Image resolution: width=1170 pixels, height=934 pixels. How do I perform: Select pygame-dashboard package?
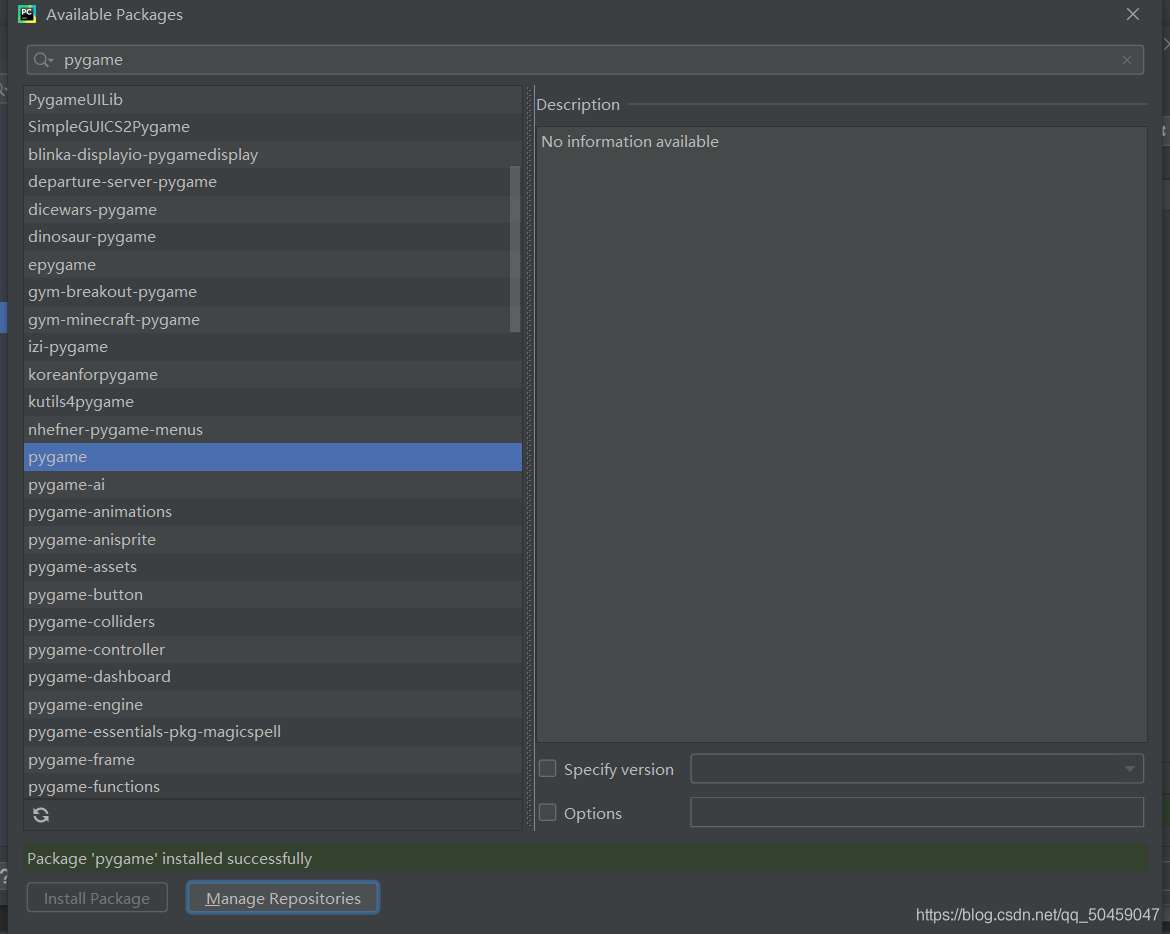273,677
